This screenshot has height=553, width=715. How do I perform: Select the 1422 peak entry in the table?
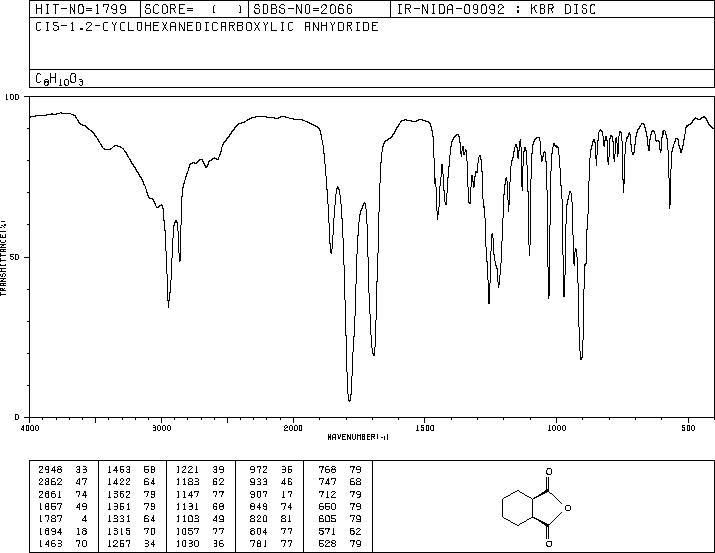[x=131, y=482]
